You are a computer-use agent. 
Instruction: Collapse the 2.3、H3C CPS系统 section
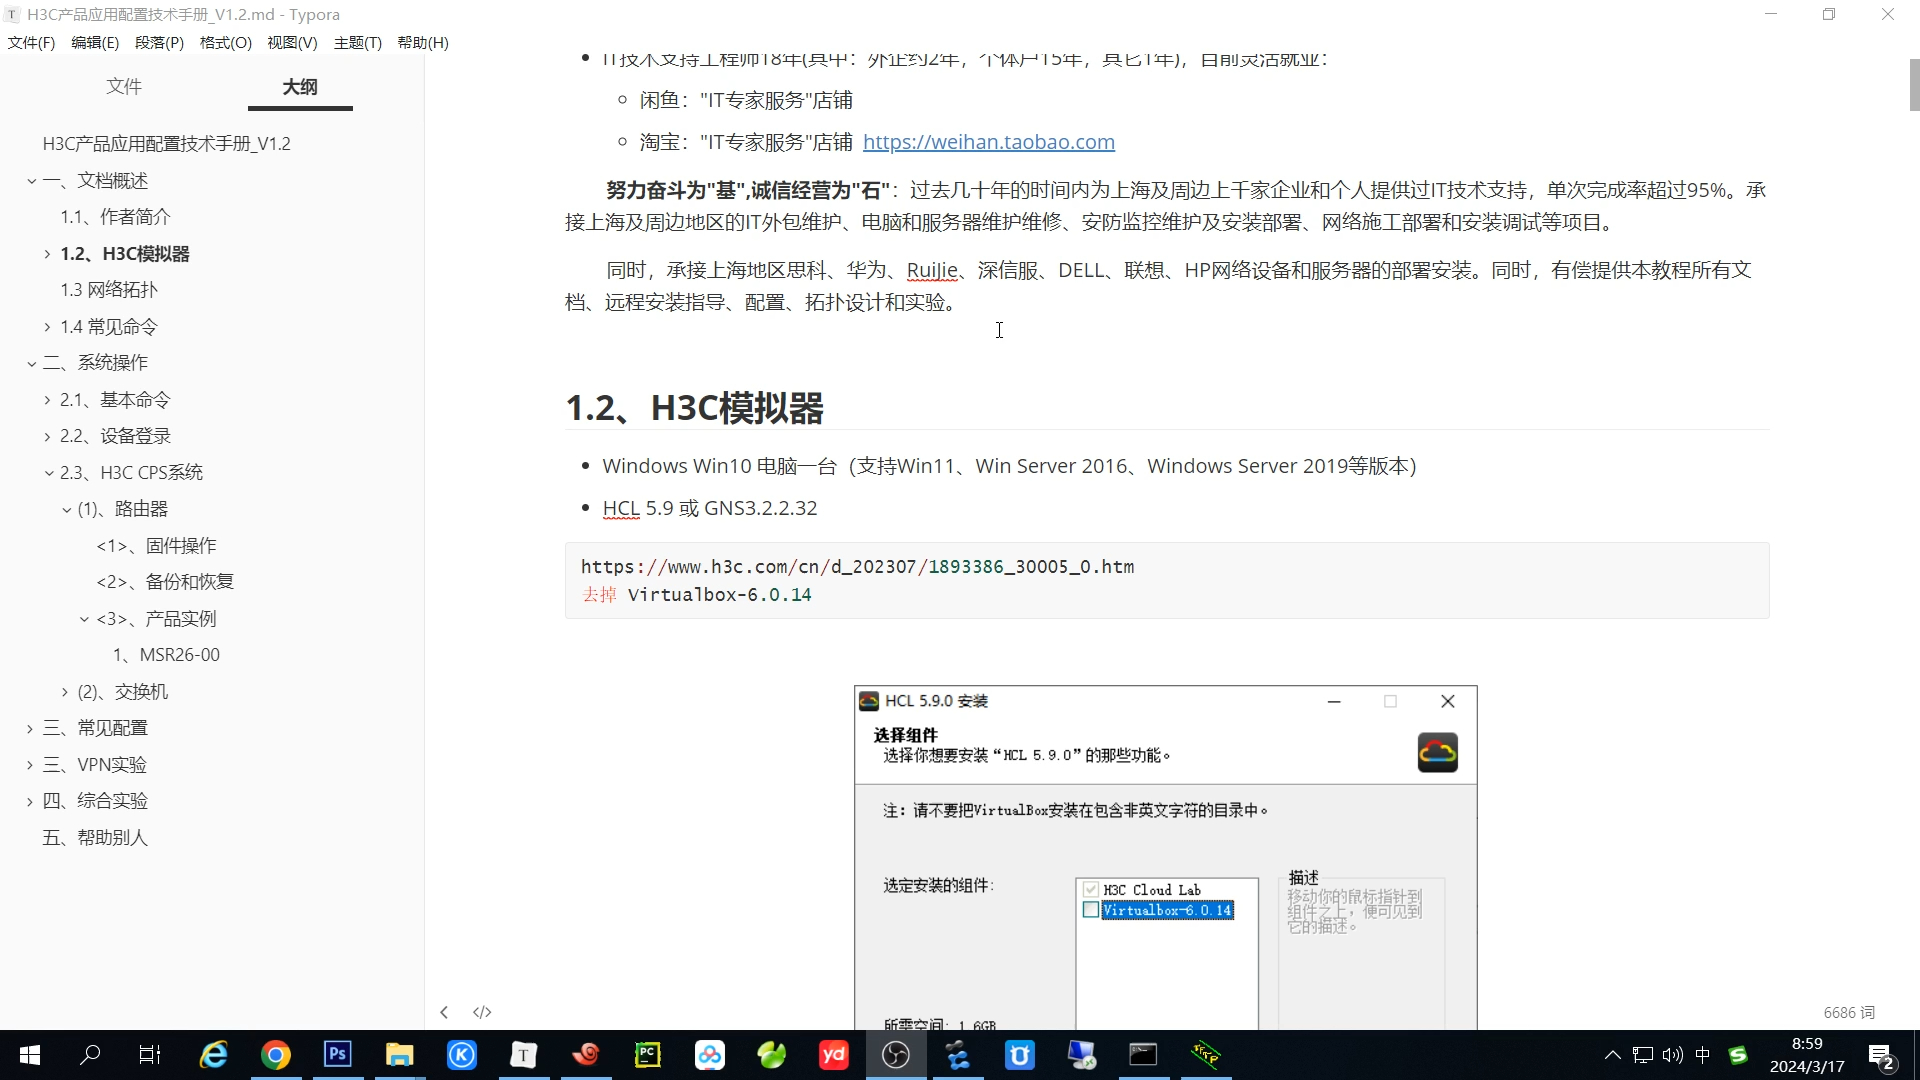pyautogui.click(x=46, y=472)
